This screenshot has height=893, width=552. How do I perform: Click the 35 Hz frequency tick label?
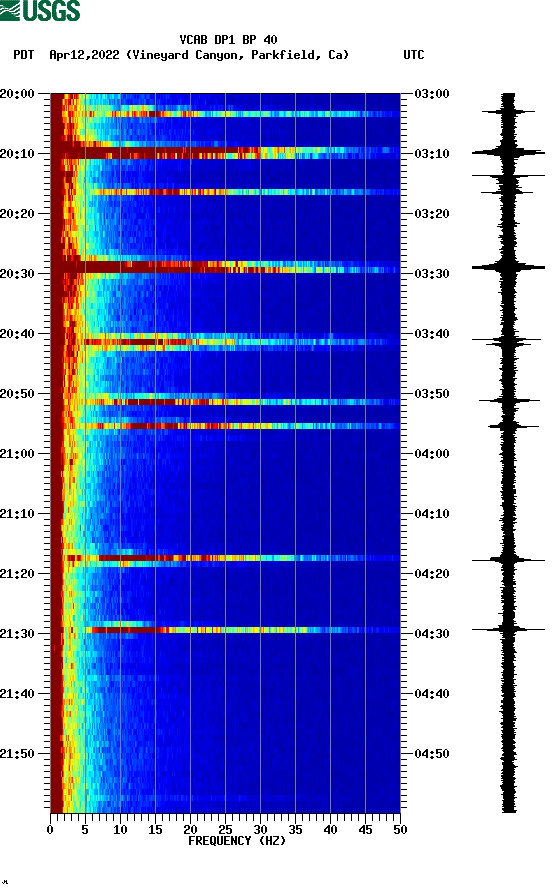point(295,830)
